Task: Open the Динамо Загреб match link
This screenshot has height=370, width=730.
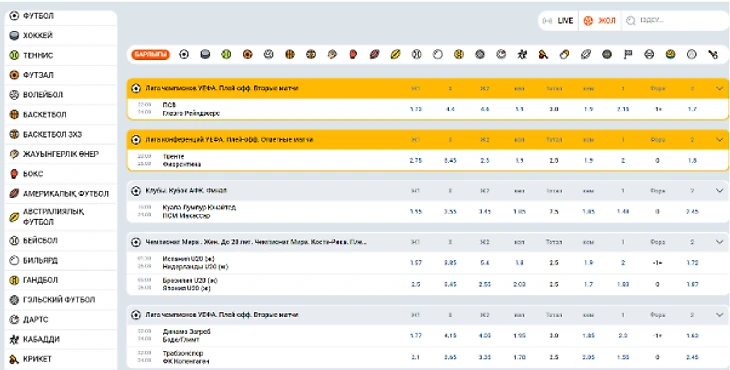Action: coord(186,332)
